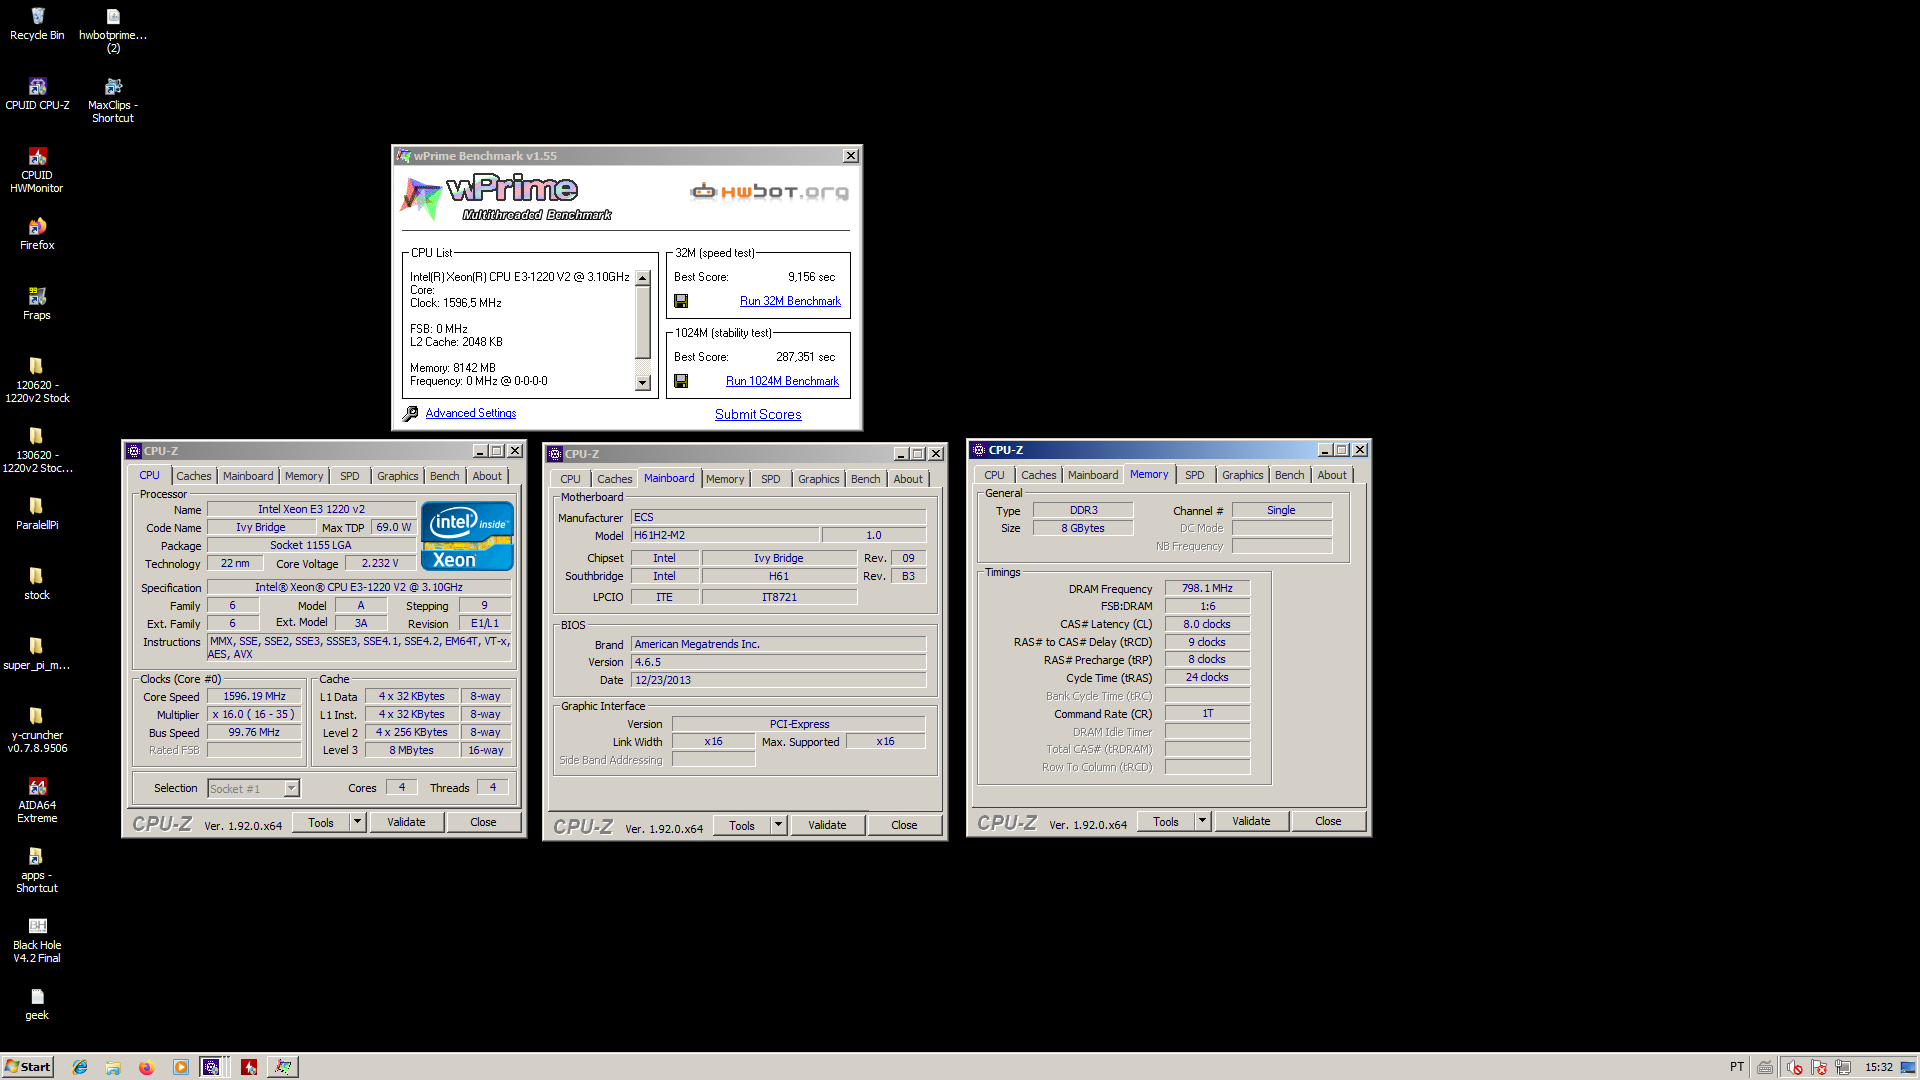Open Windows Media Player from the taskbar
Viewport: 1920px width, 1080px height.
click(180, 1067)
